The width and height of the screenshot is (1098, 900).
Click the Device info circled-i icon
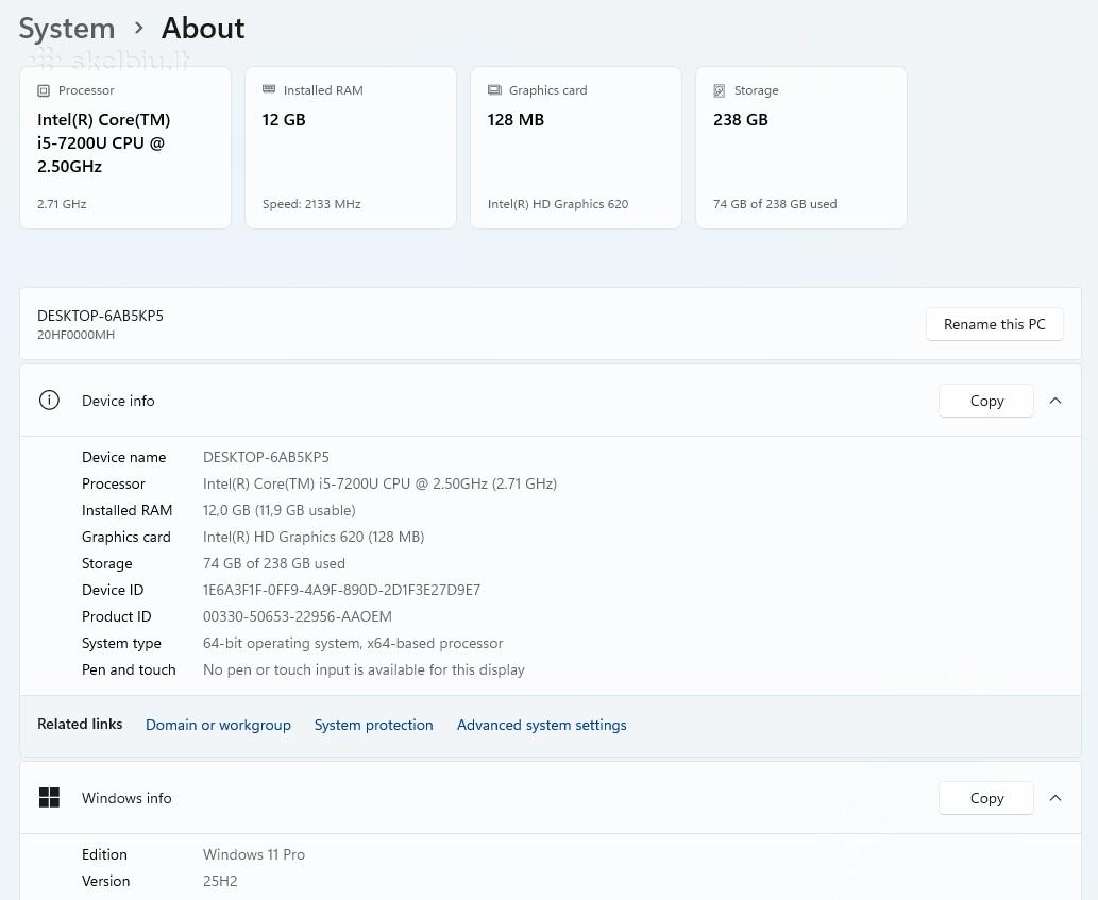pos(49,400)
